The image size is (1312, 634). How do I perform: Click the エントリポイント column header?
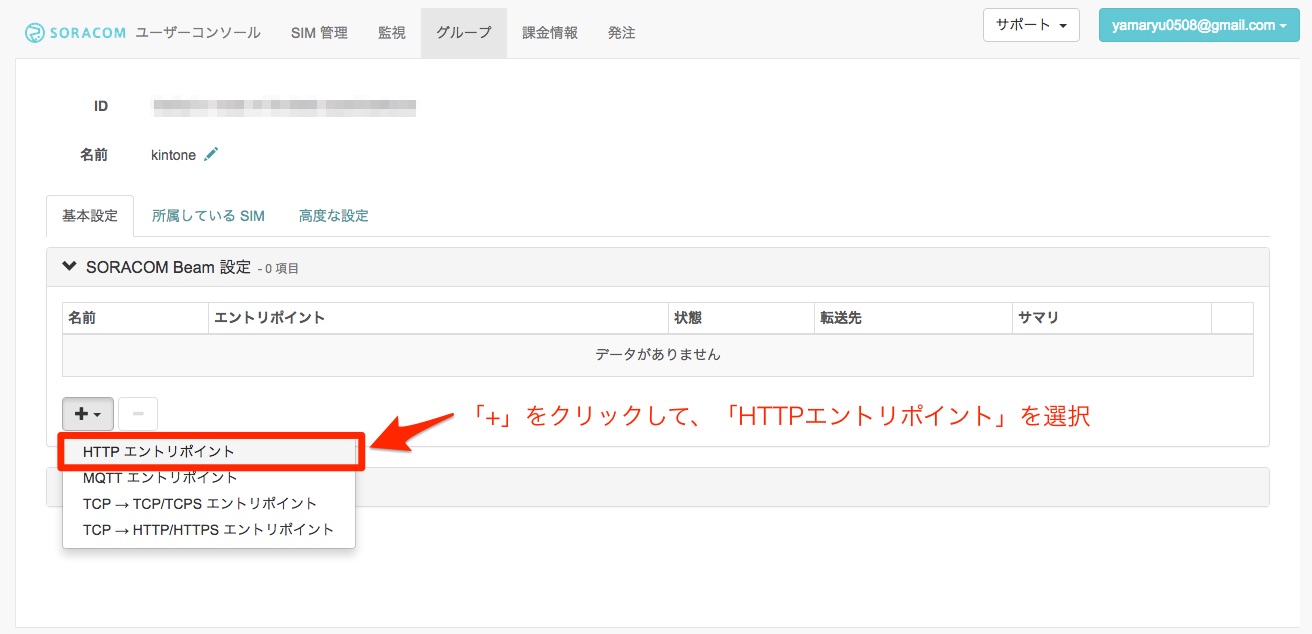pyautogui.click(x=438, y=318)
